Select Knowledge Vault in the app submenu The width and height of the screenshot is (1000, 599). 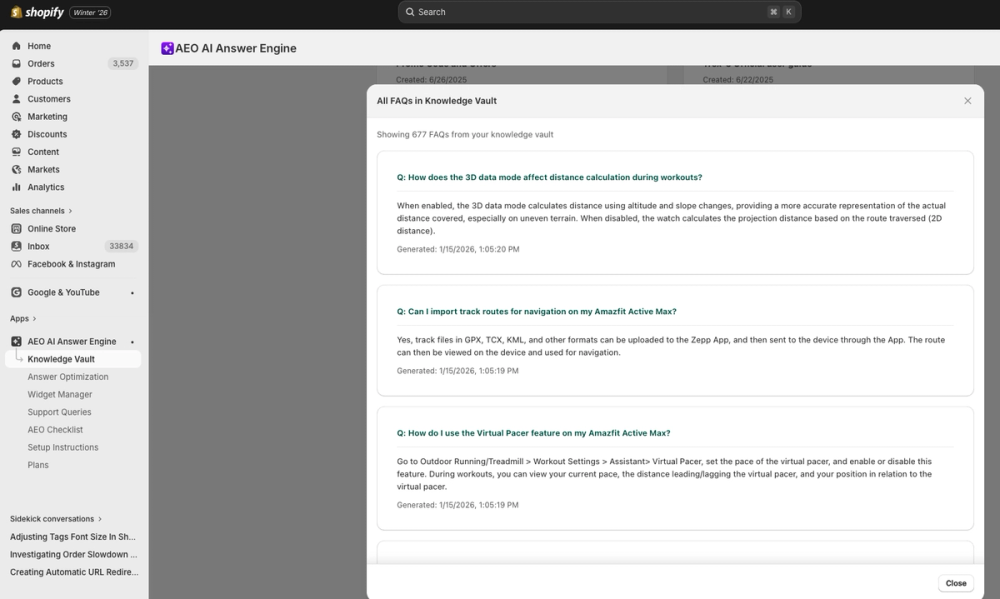(x=62, y=359)
